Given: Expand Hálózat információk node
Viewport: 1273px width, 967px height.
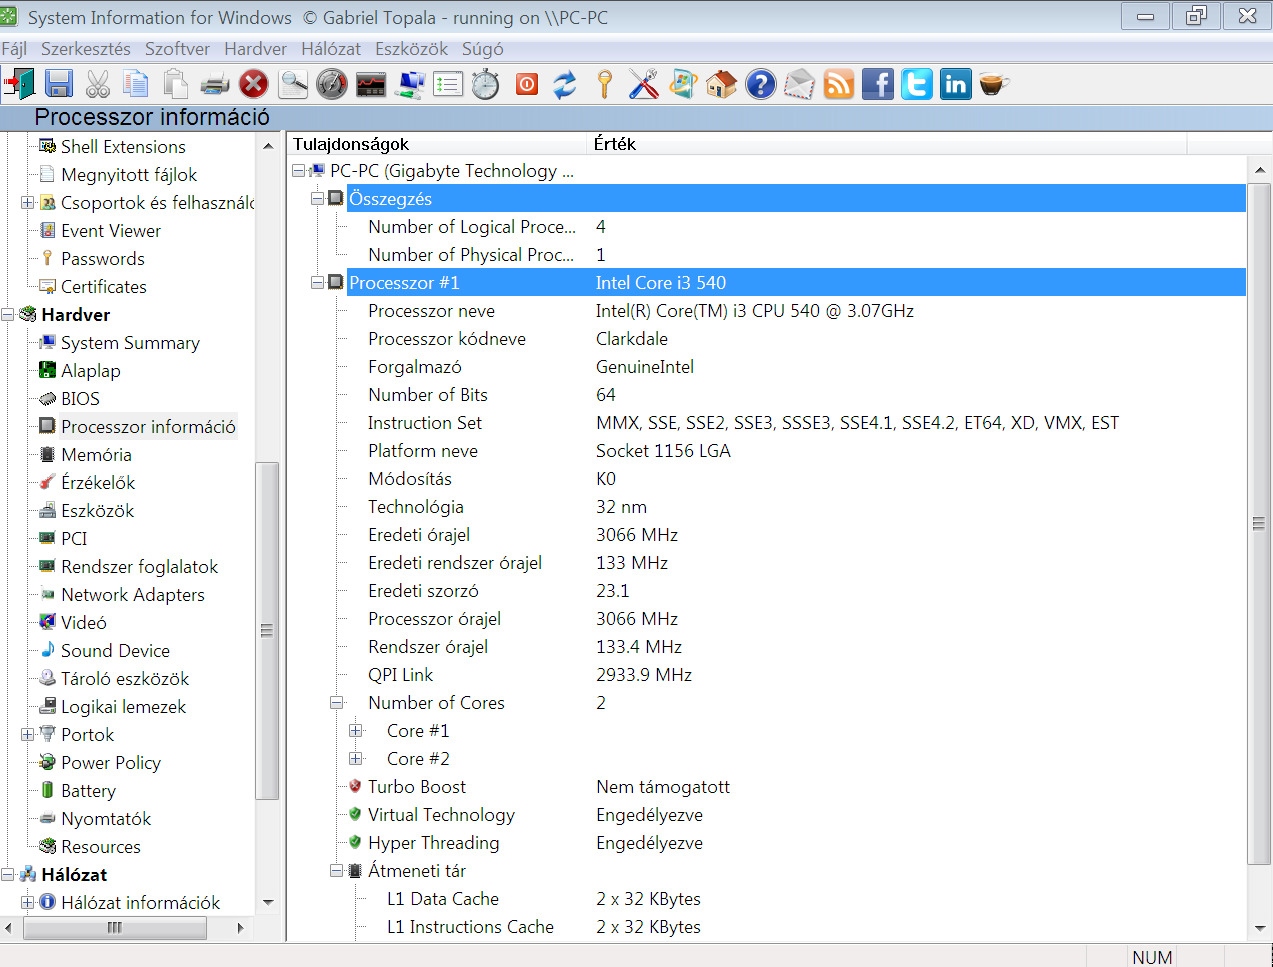Looking at the screenshot, I should pyautogui.click(x=27, y=903).
